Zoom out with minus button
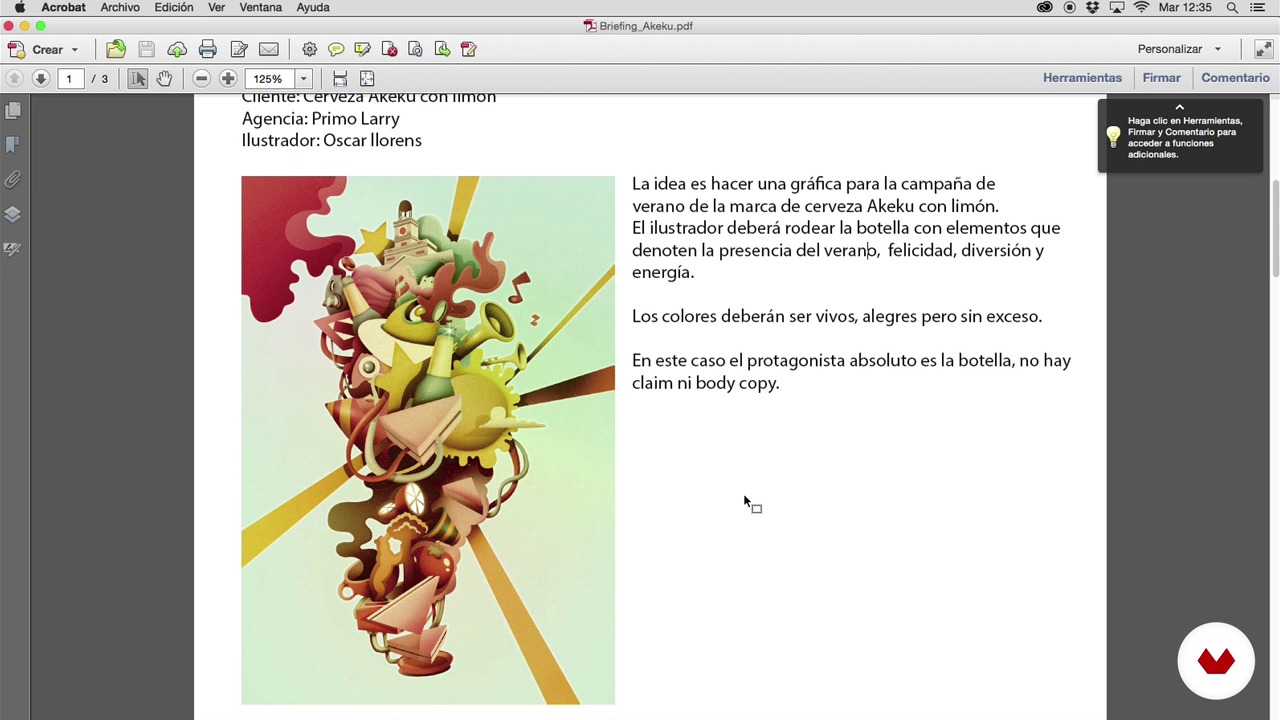Image resolution: width=1280 pixels, height=720 pixels. pos(201,78)
